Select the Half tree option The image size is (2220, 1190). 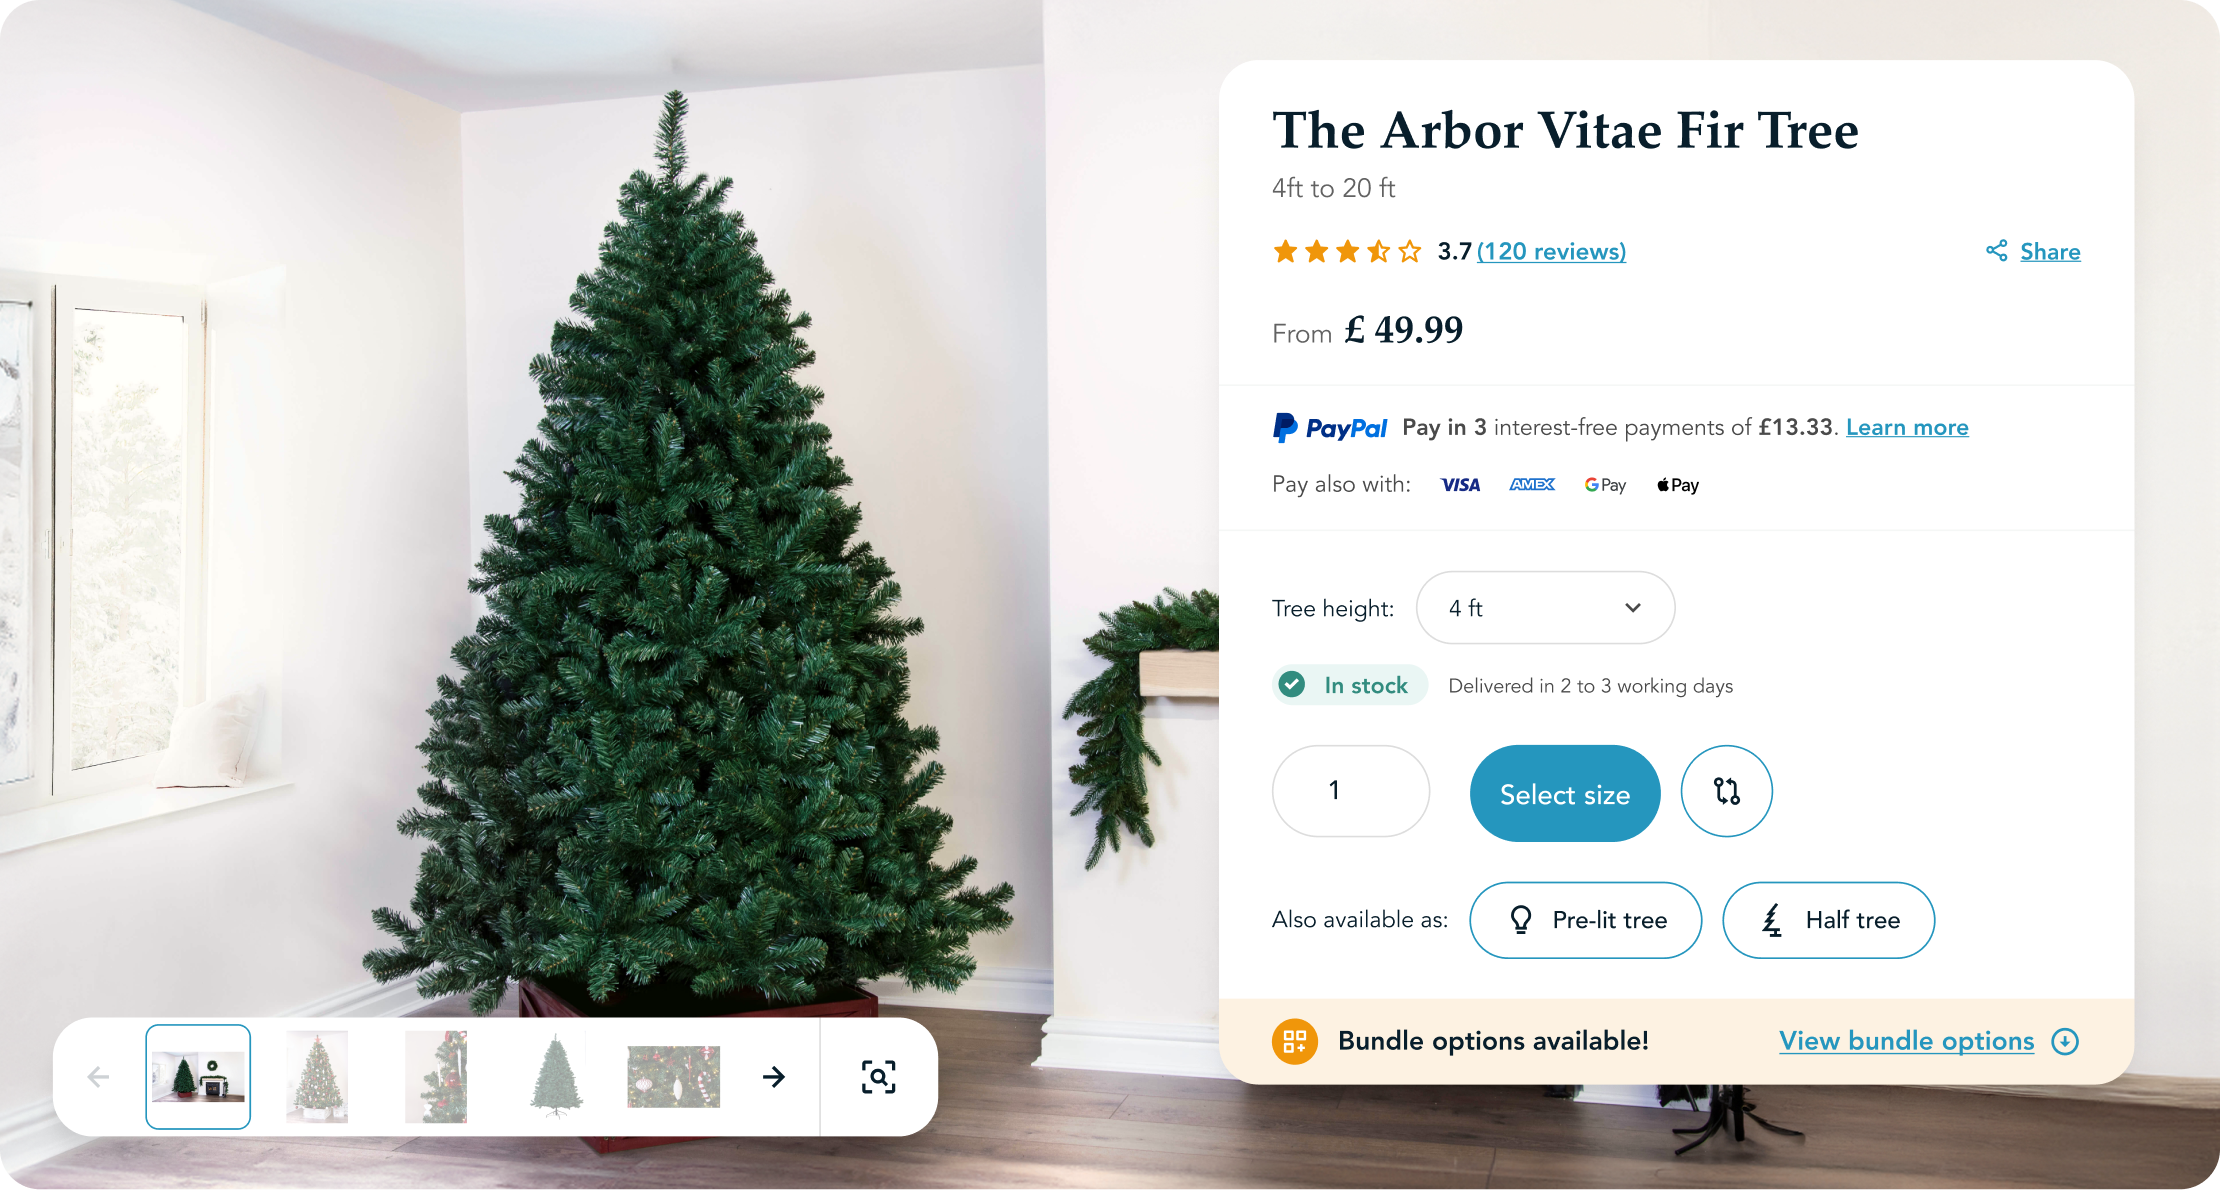click(1828, 920)
